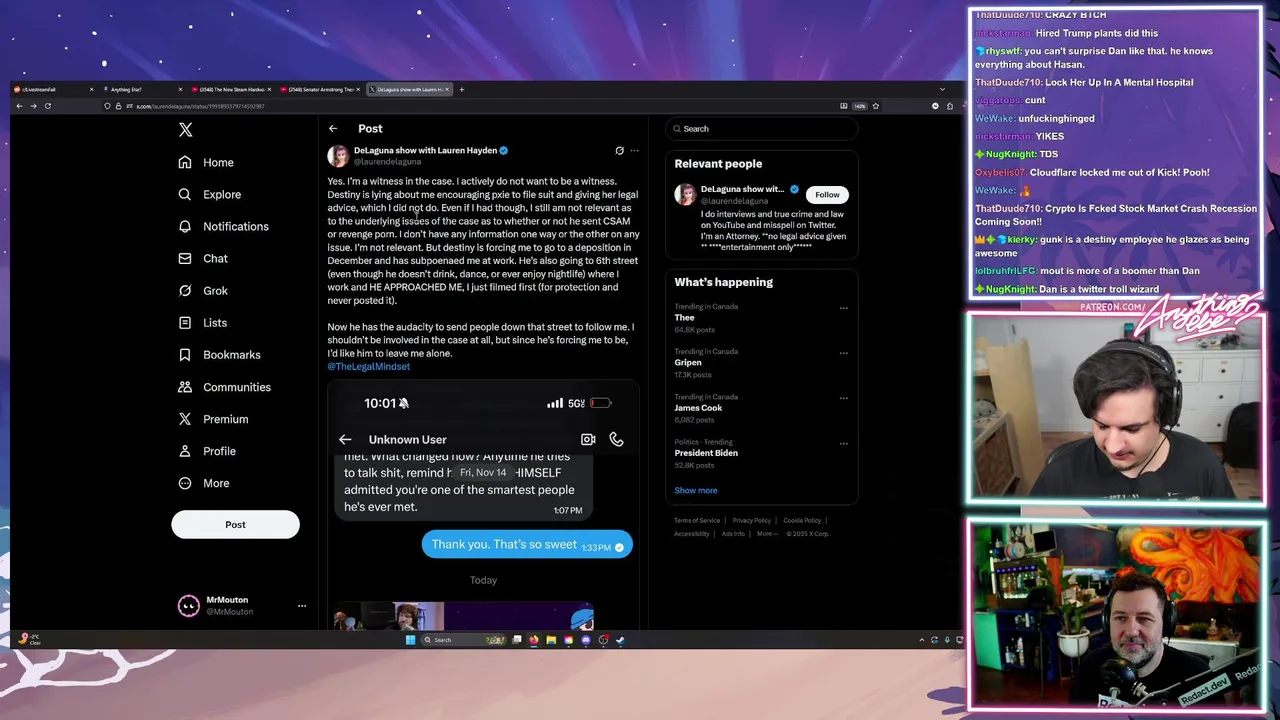
Task: Open options for President Biden trend
Action: (x=844, y=443)
